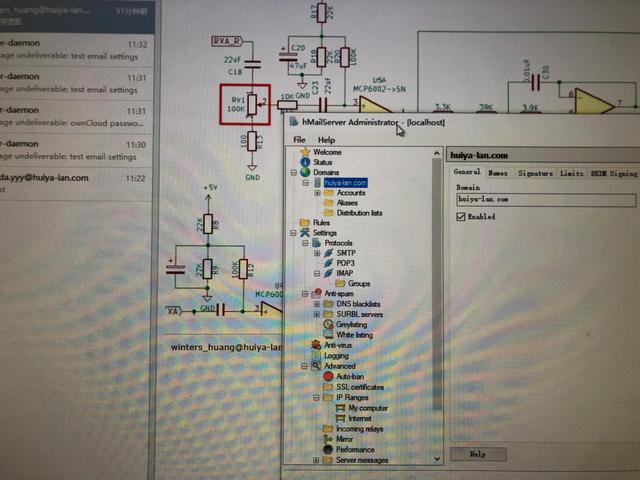Click the DNS blacklists folder icon
Image resolution: width=640 pixels, height=480 pixels.
pyautogui.click(x=329, y=304)
